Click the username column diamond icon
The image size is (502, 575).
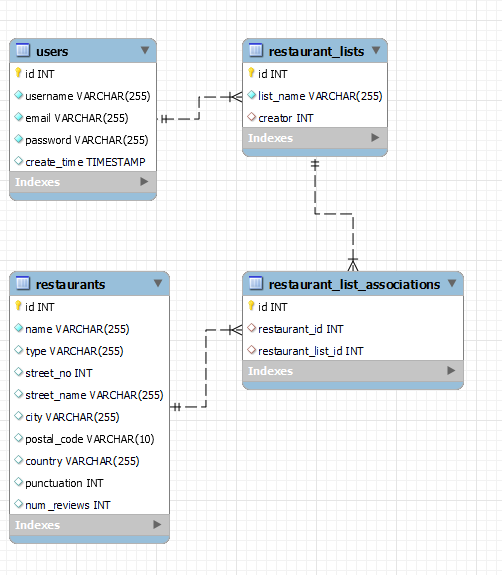(18, 95)
